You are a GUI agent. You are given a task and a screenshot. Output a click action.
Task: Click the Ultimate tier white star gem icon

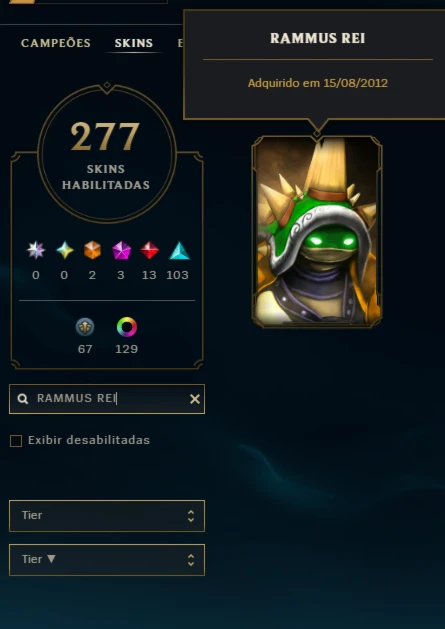coord(36,250)
